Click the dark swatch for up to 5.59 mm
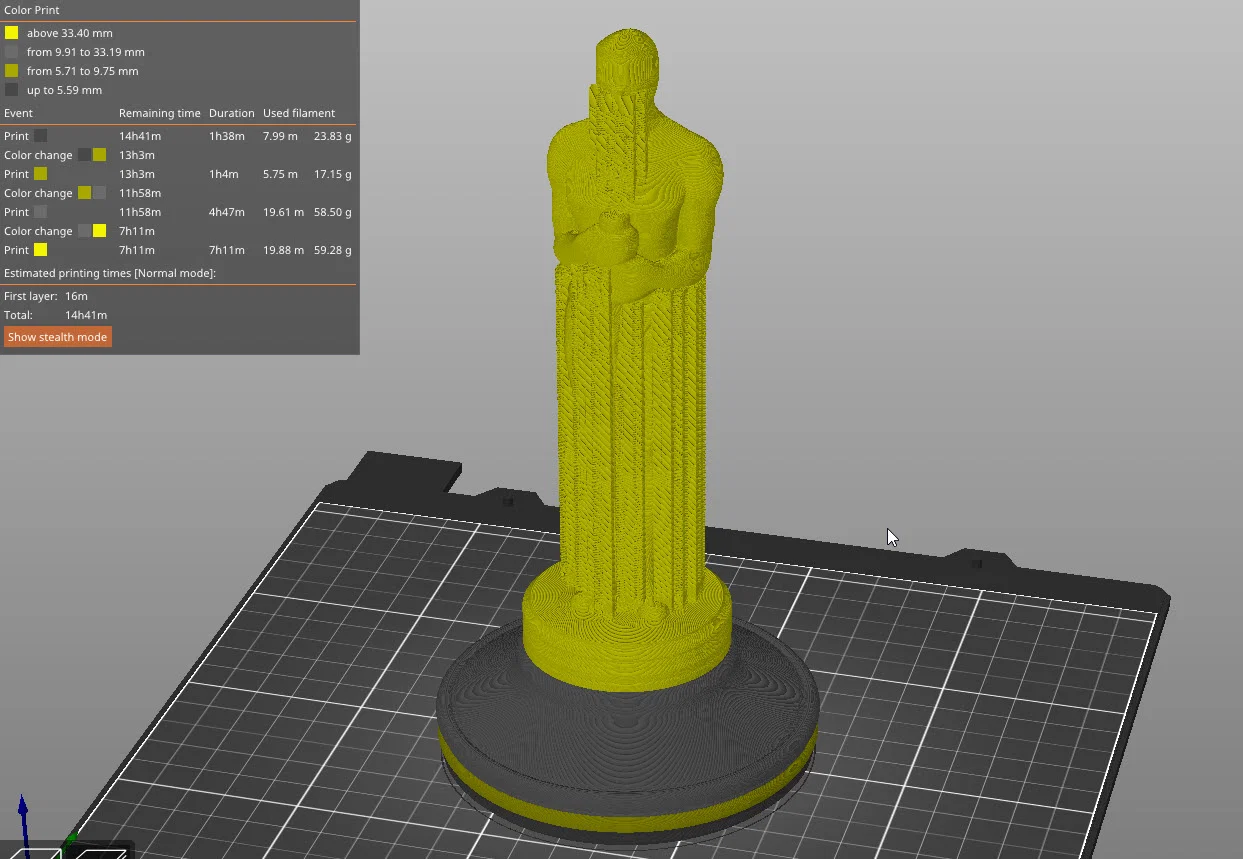This screenshot has height=859, width=1243. [11, 90]
